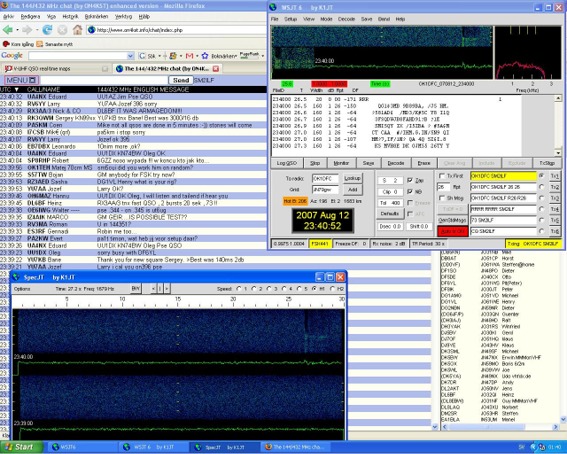This screenshot has height=454, width=567.
Task: Close the 144/432 MHz chat tab
Action: tap(216, 69)
